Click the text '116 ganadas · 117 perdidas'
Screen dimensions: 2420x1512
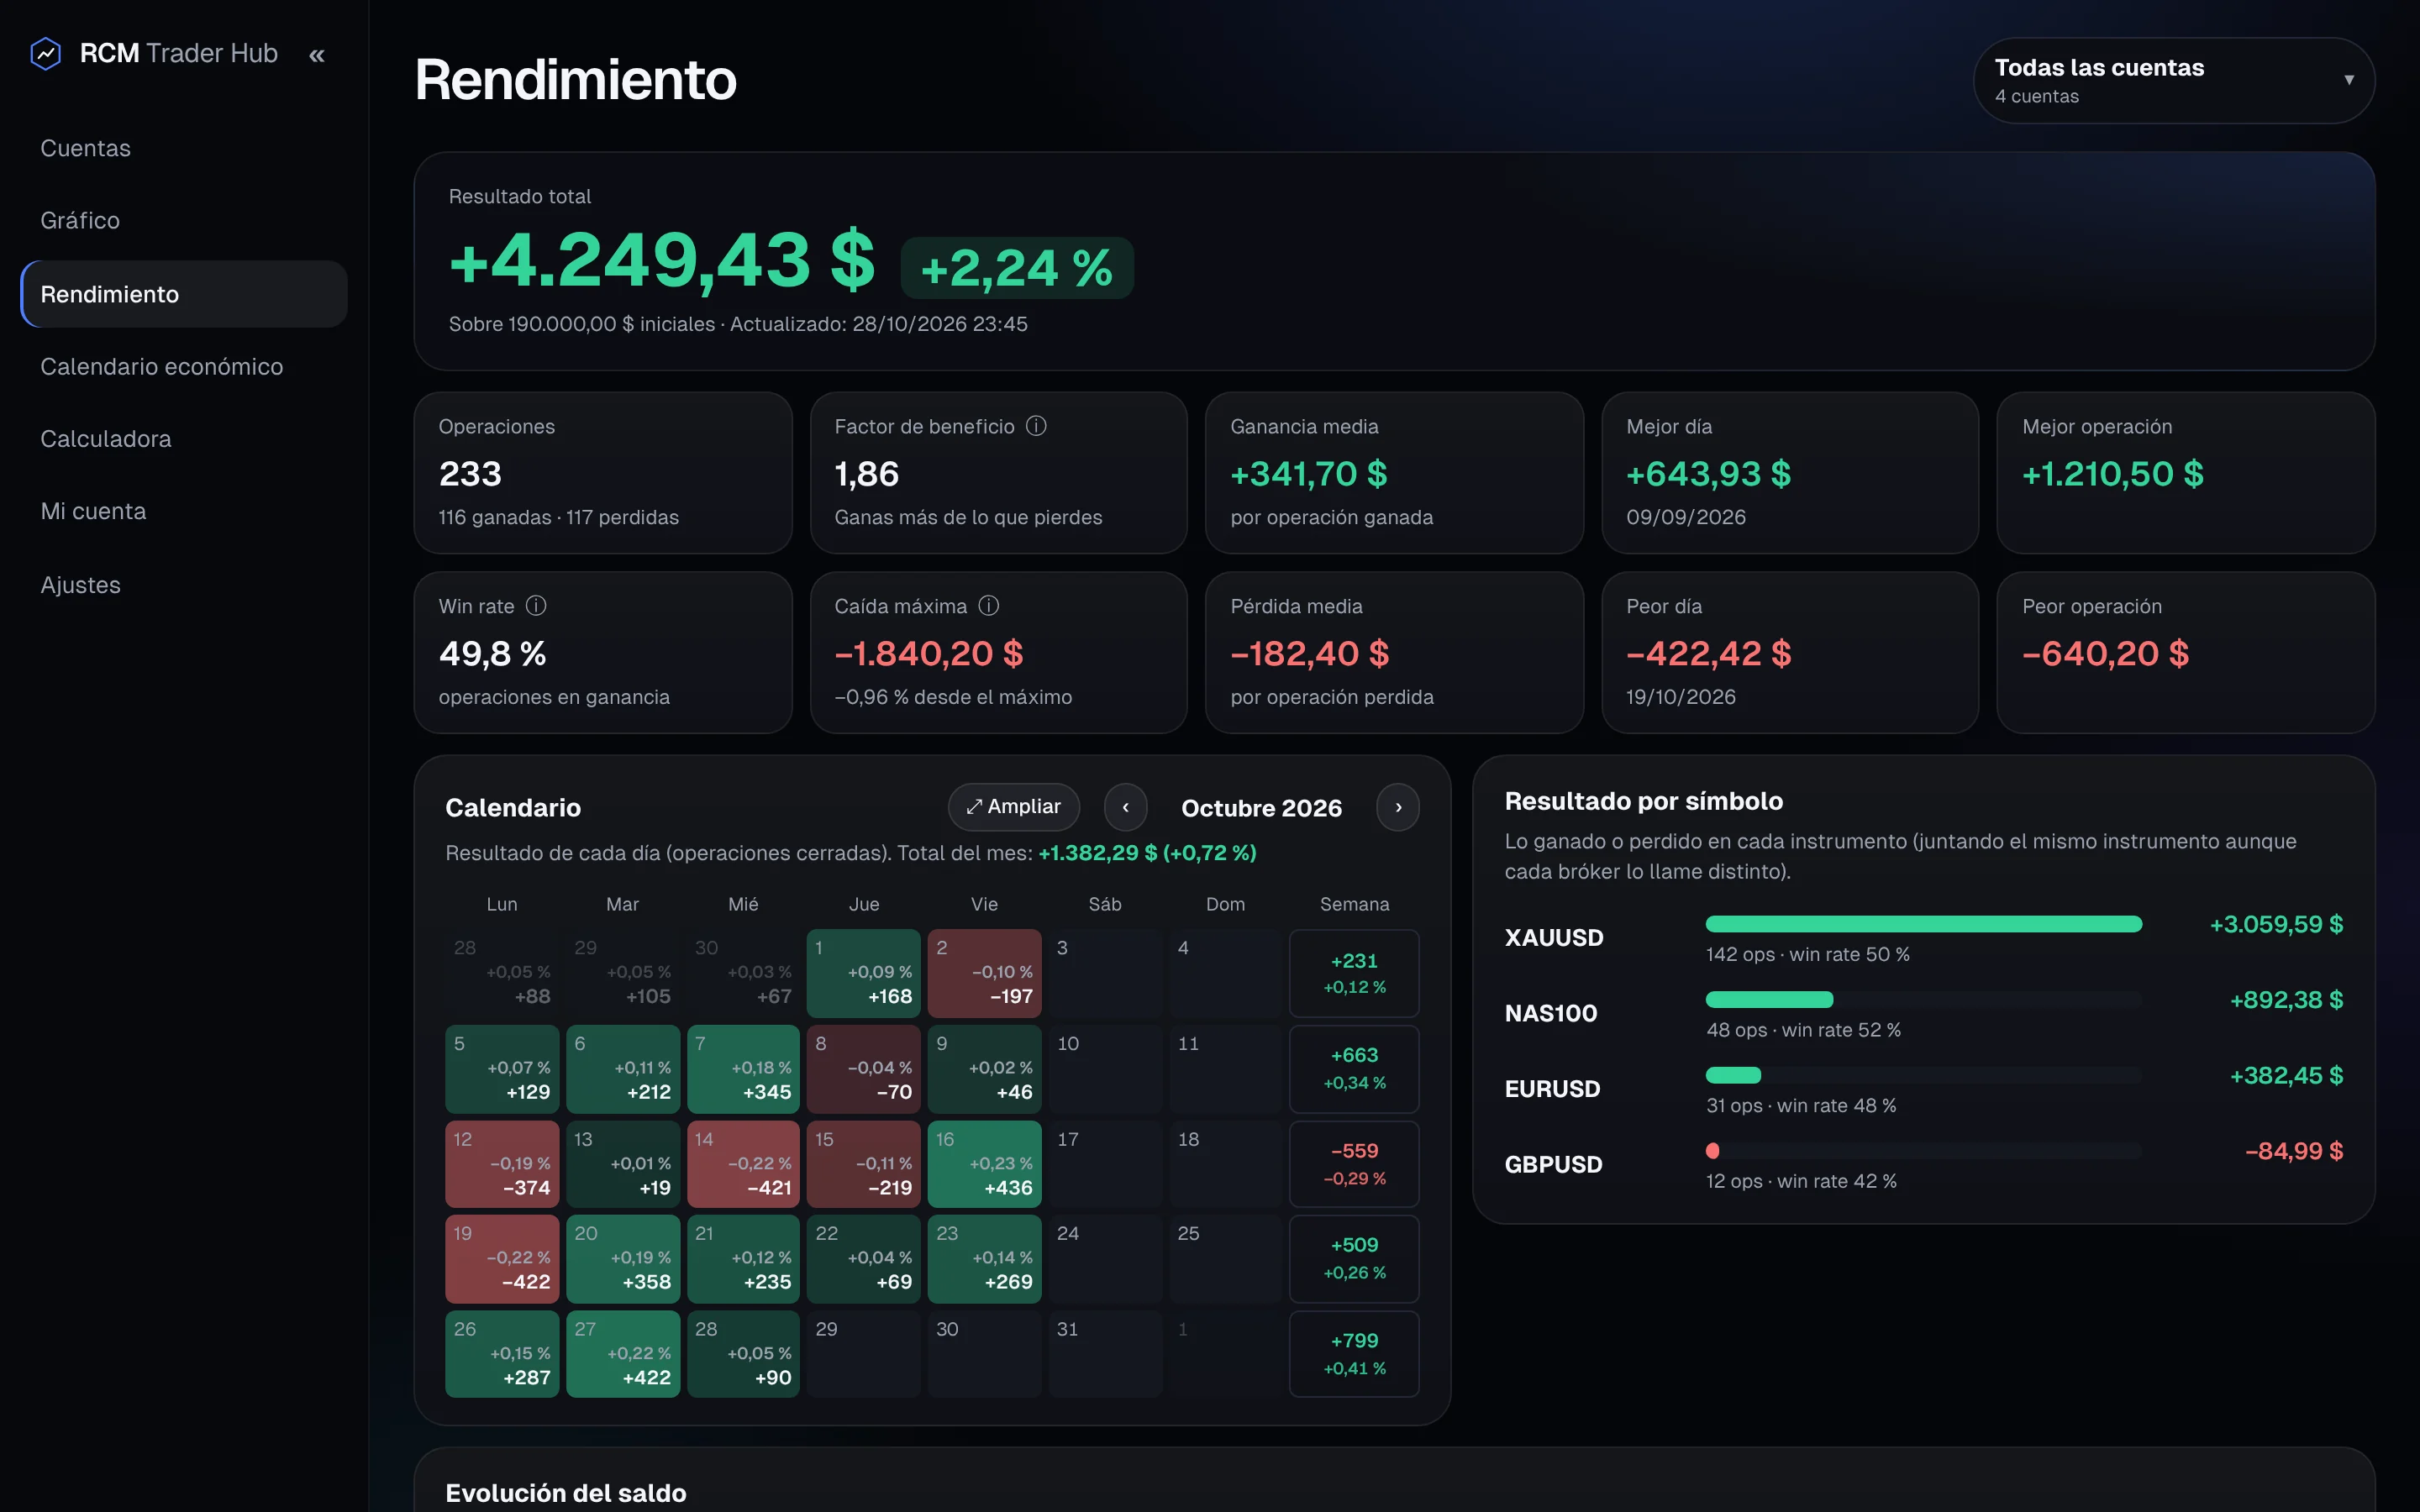point(558,517)
